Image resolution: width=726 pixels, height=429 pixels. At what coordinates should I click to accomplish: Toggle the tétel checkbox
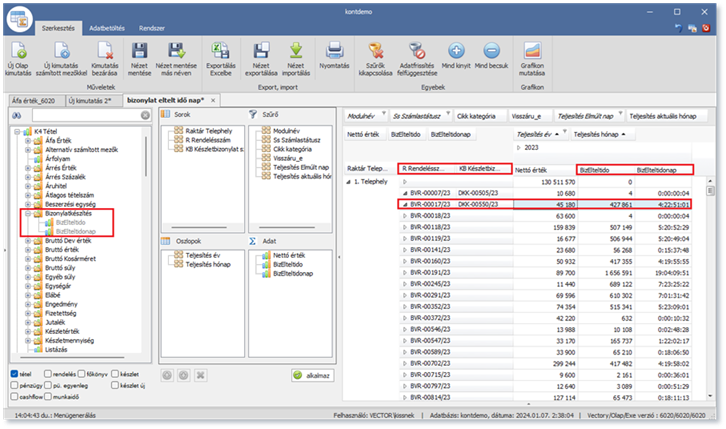coord(13,373)
